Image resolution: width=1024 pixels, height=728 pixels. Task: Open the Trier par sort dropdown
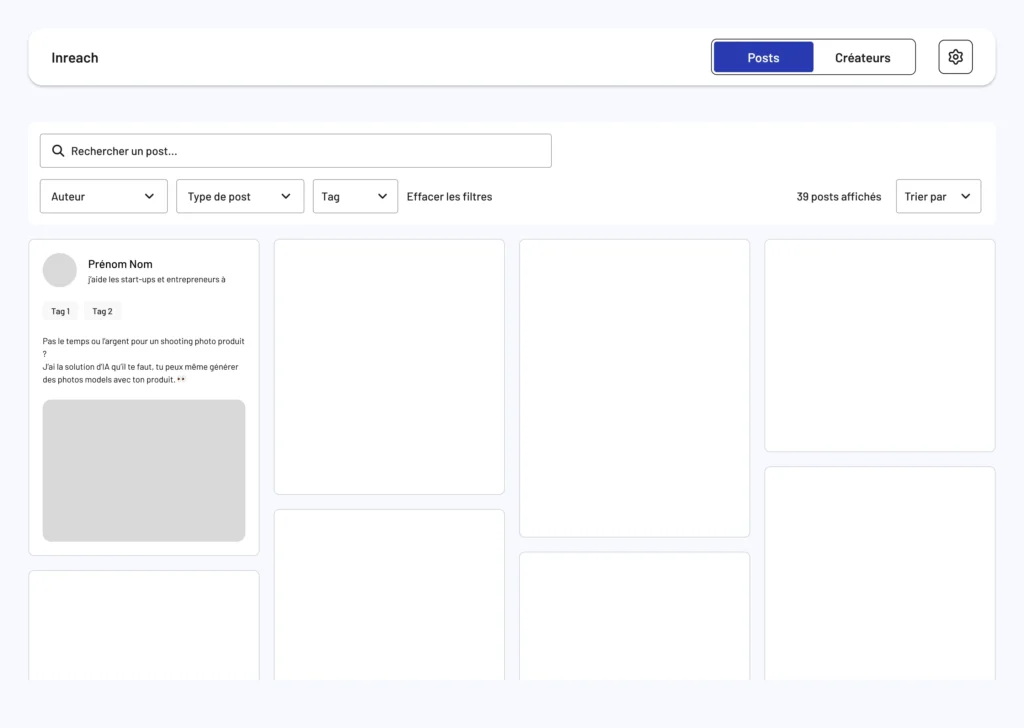click(938, 197)
